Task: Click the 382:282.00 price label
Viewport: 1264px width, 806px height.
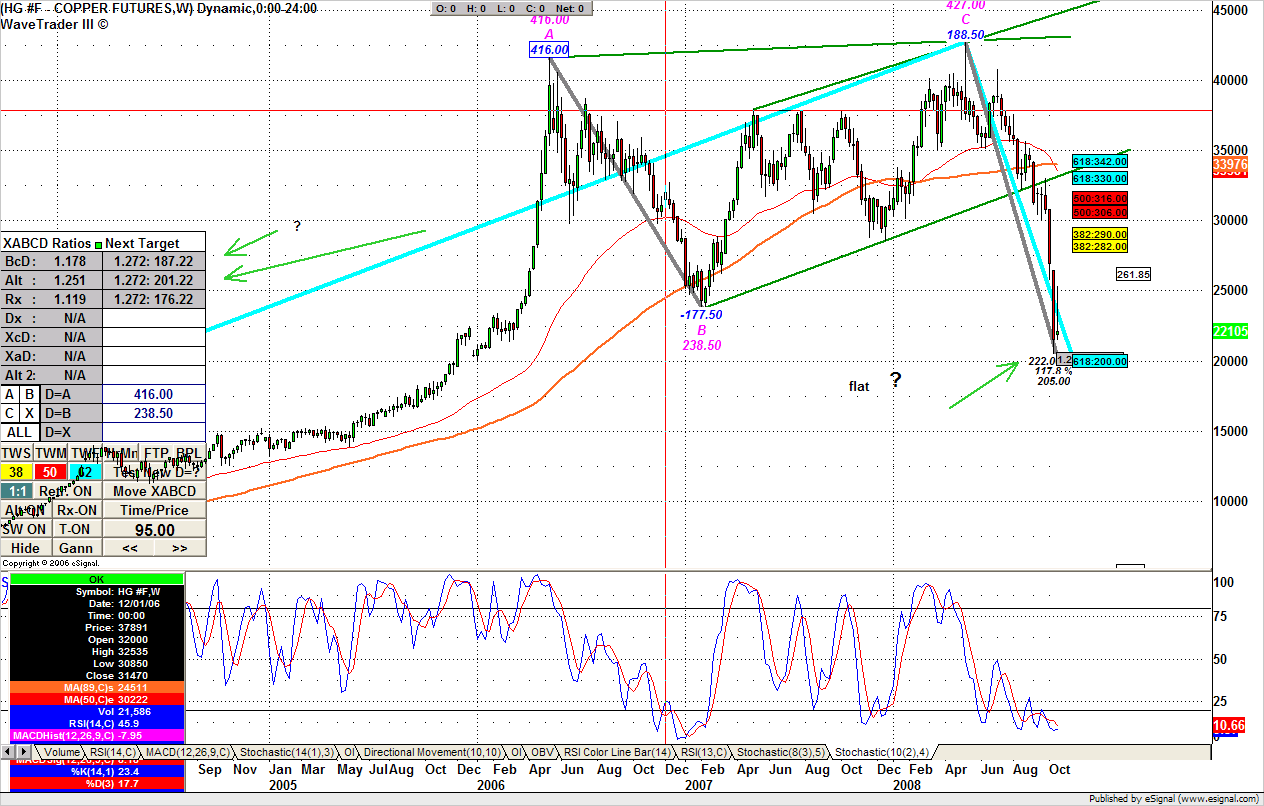Action: tap(1100, 246)
